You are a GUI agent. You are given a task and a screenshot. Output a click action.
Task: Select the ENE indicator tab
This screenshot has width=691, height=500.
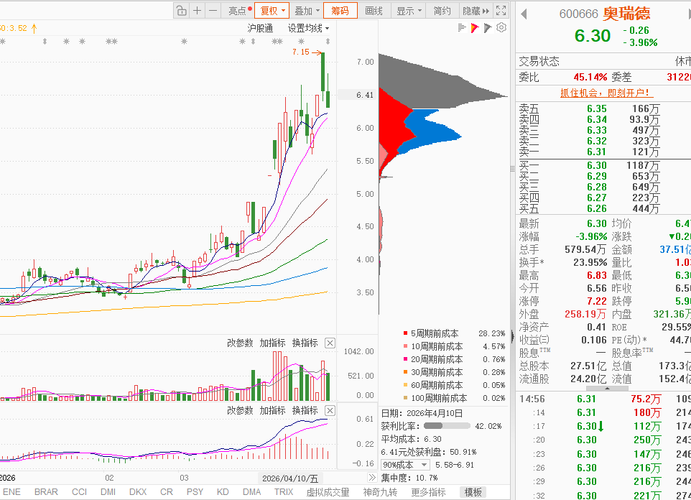11,492
